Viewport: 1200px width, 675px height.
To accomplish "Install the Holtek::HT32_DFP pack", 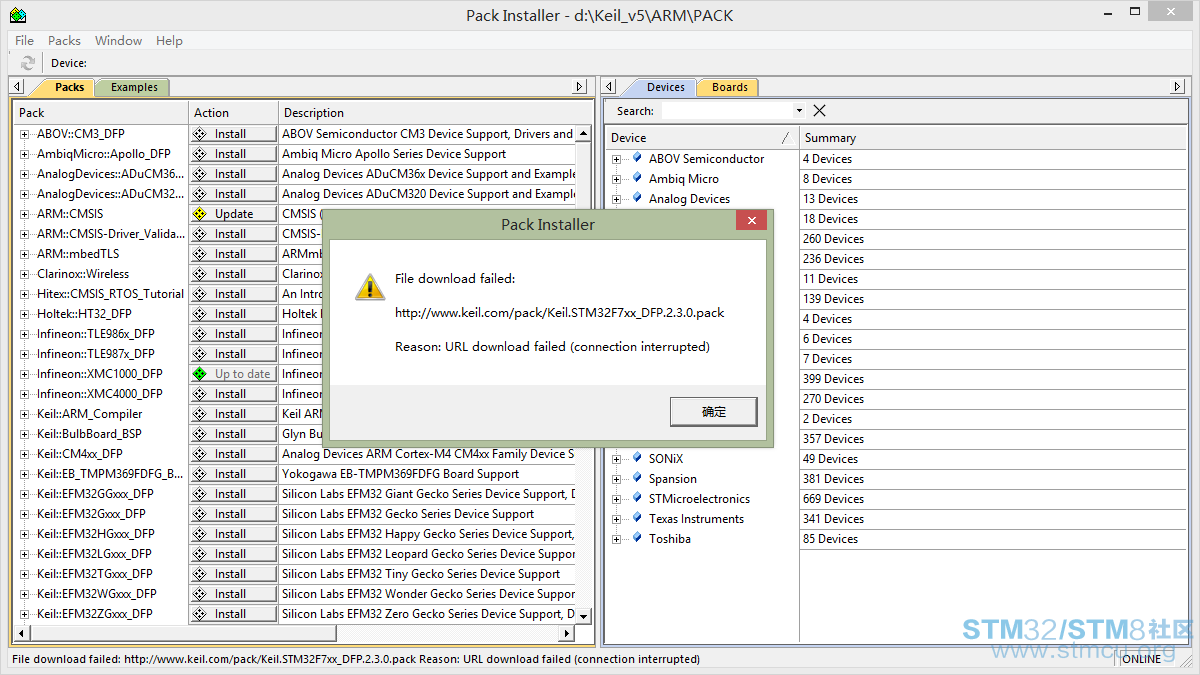I will point(233,314).
